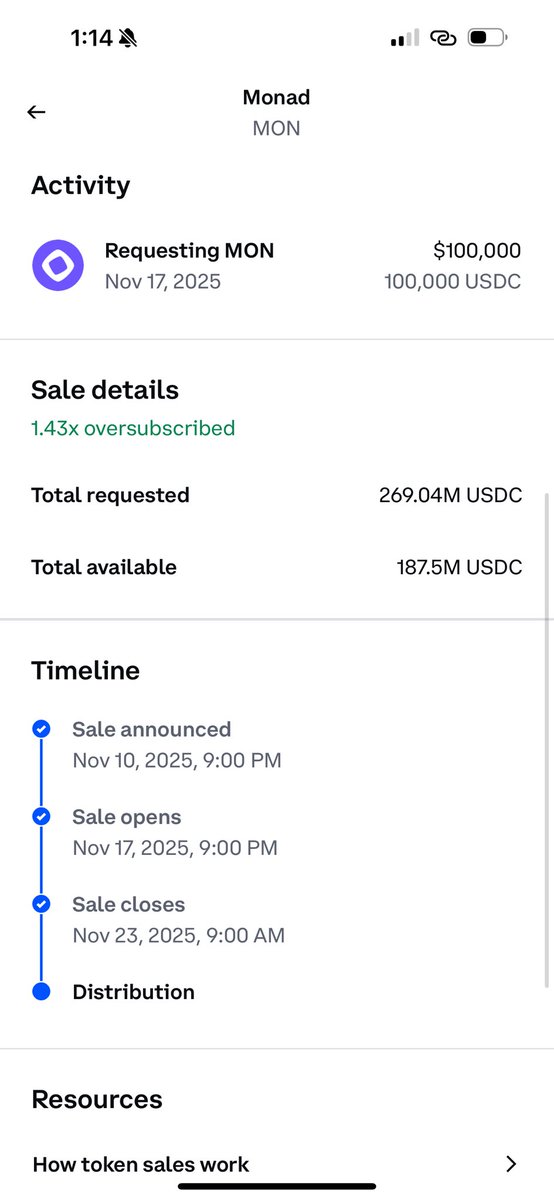554x1200 pixels.
Task: Tap the Distribution timeline dot
Action: 41,992
